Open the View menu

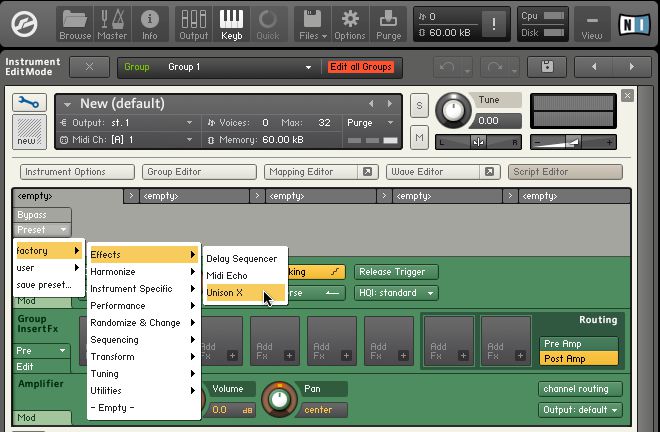pyautogui.click(x=591, y=24)
